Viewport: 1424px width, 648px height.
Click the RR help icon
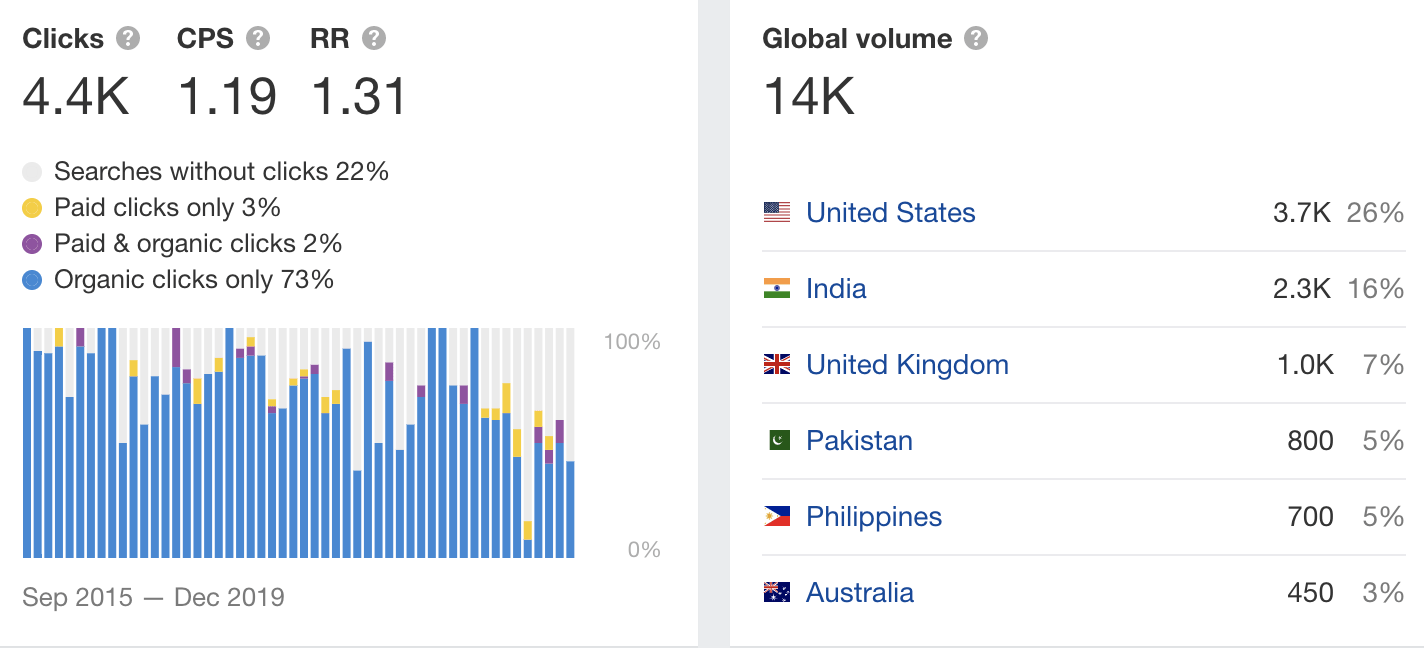pos(374,38)
